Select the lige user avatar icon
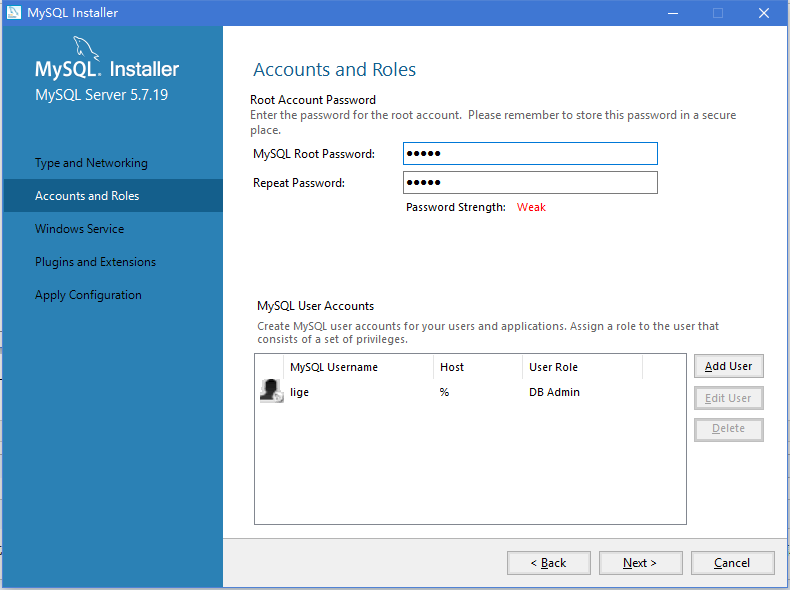The width and height of the screenshot is (790, 590). click(271, 391)
